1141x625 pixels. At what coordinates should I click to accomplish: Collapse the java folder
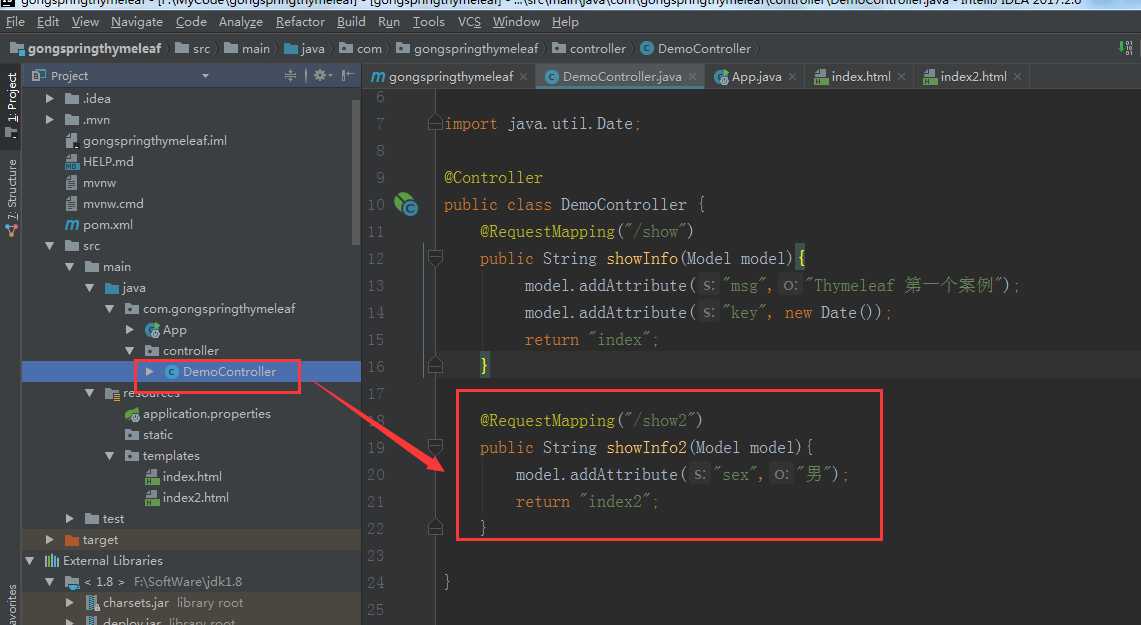pyautogui.click(x=90, y=288)
